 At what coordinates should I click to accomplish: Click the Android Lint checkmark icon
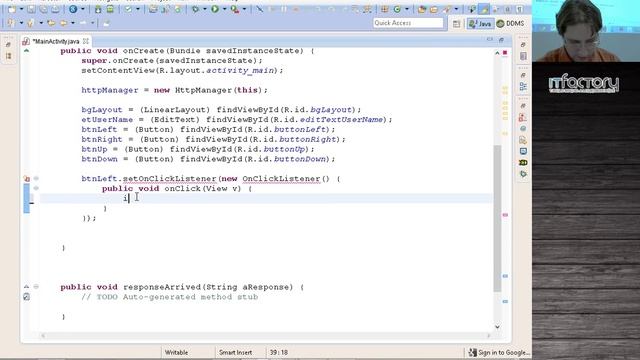[x=128, y=9]
